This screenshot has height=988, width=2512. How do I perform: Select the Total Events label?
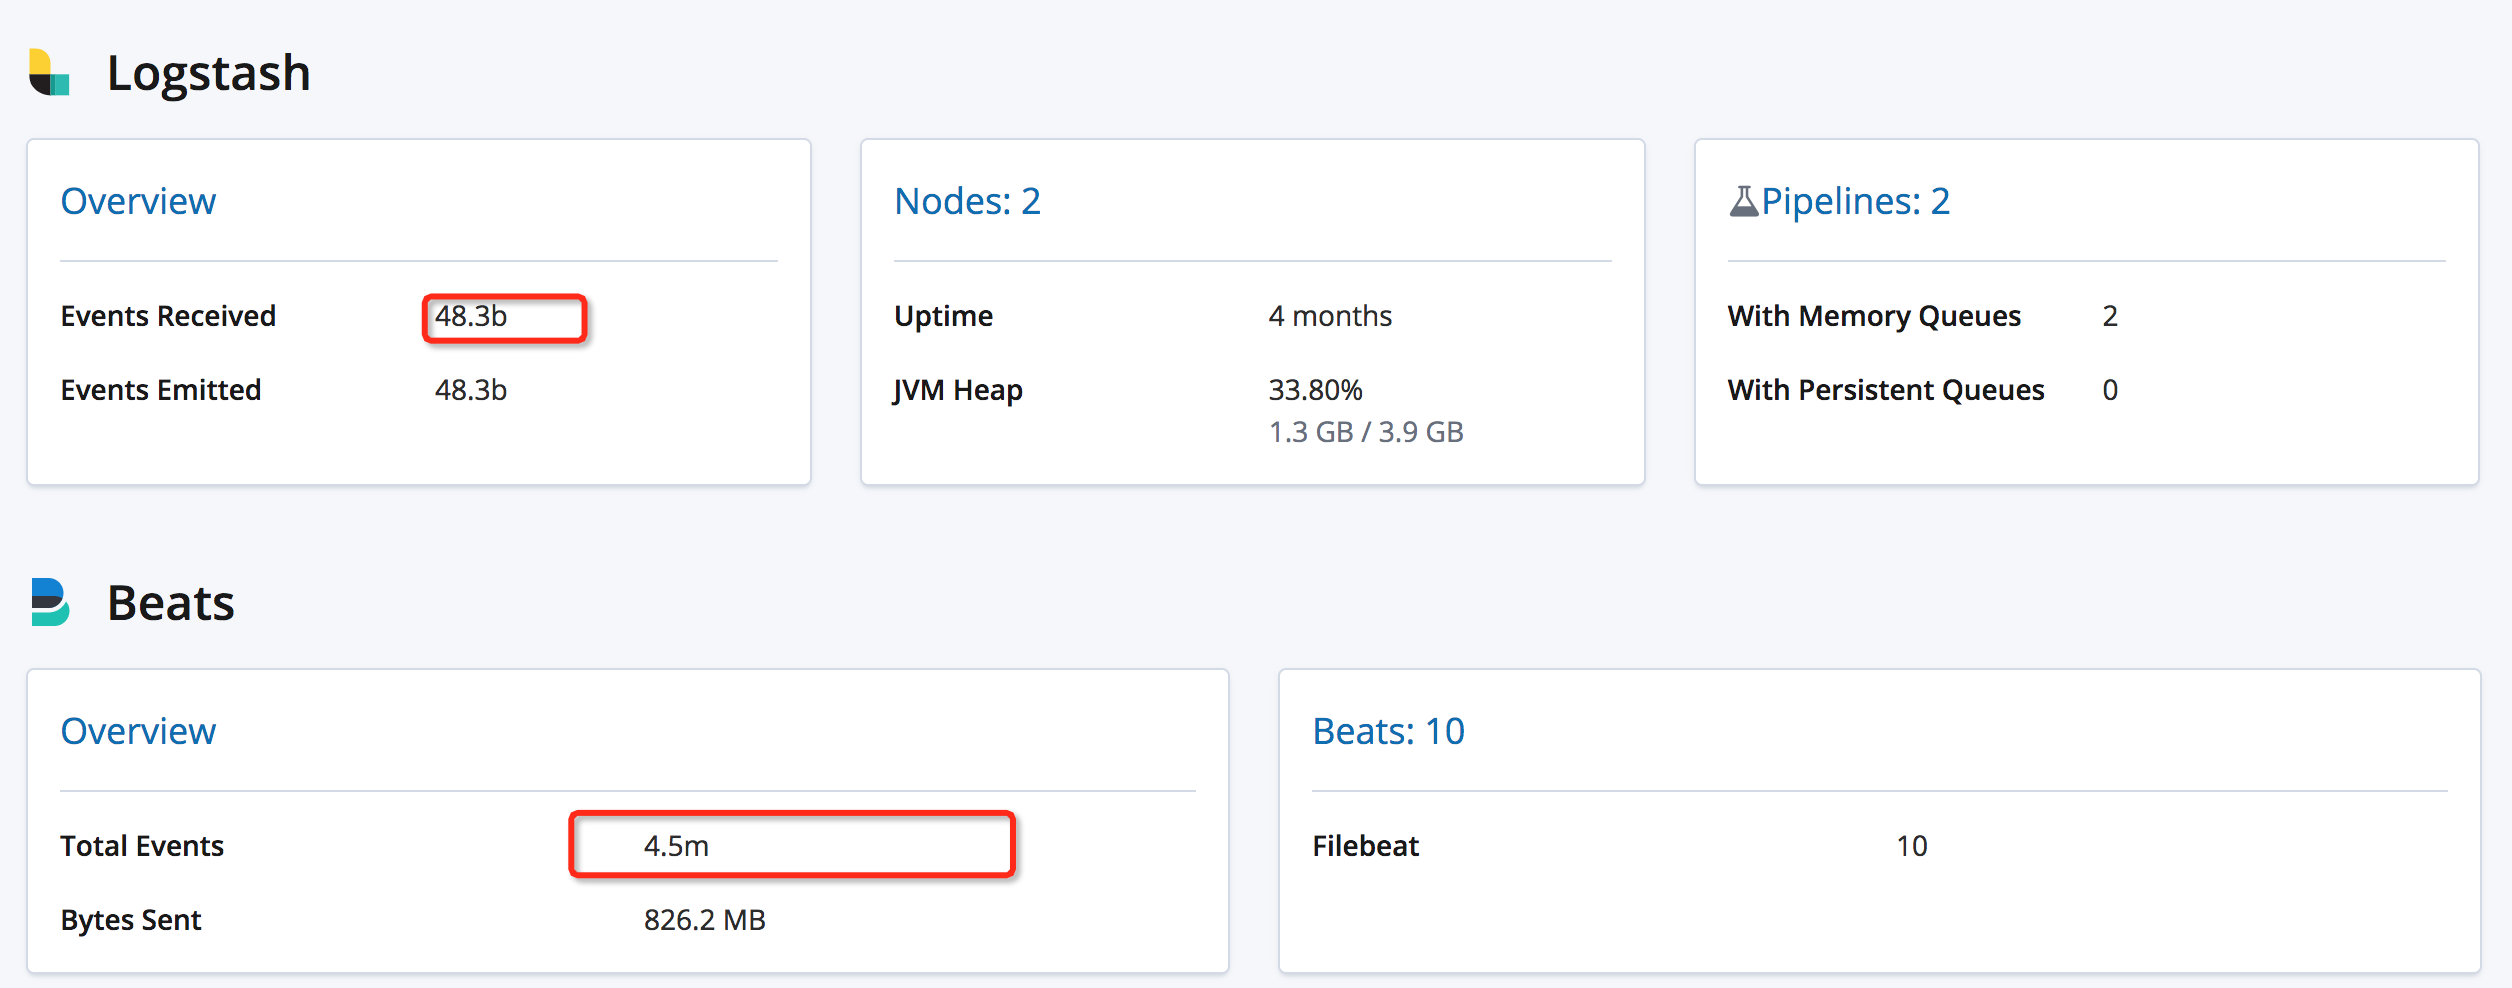tap(142, 846)
